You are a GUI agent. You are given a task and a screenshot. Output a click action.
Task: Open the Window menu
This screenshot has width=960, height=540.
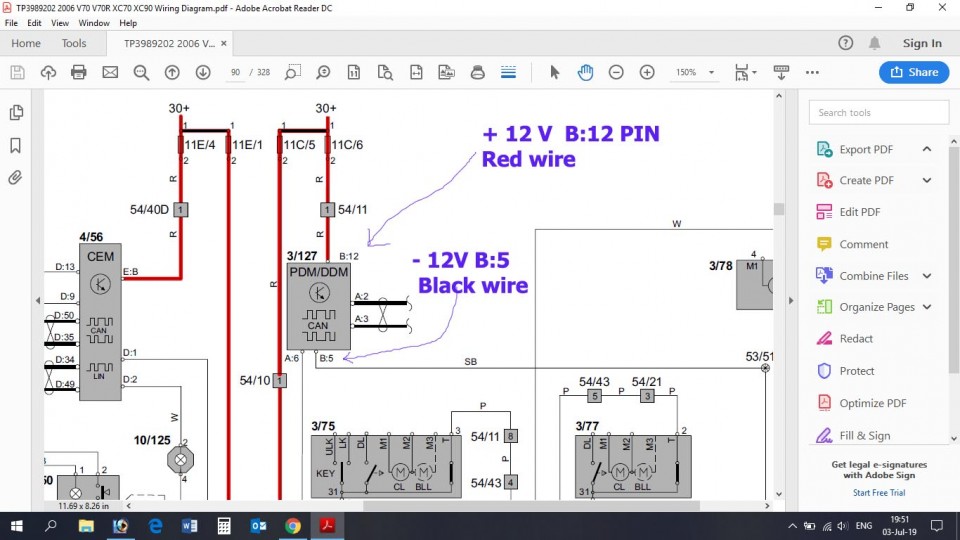[94, 23]
